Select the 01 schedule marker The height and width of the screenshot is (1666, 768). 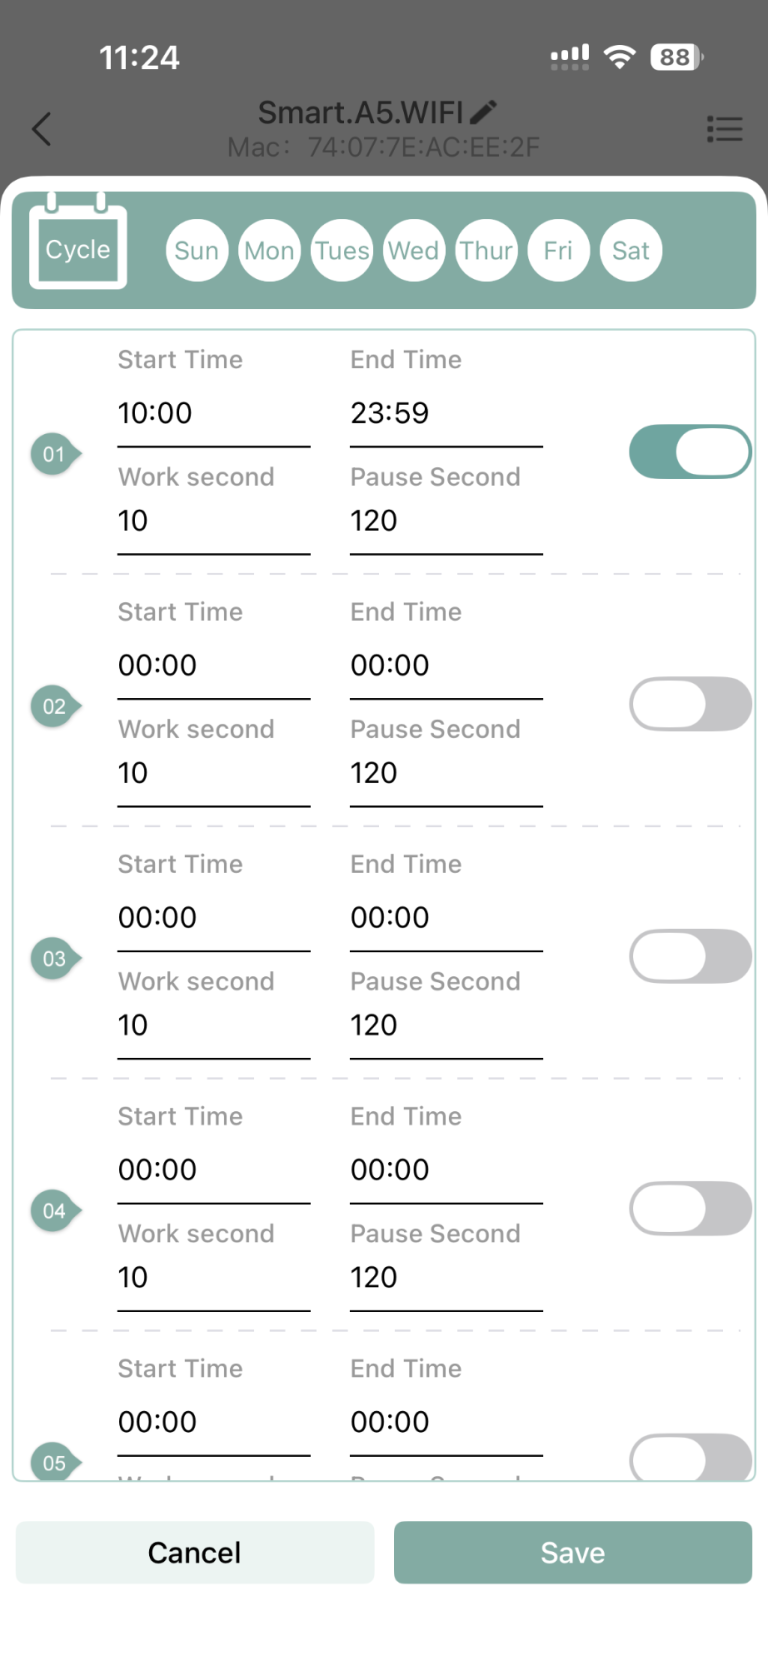(x=55, y=455)
